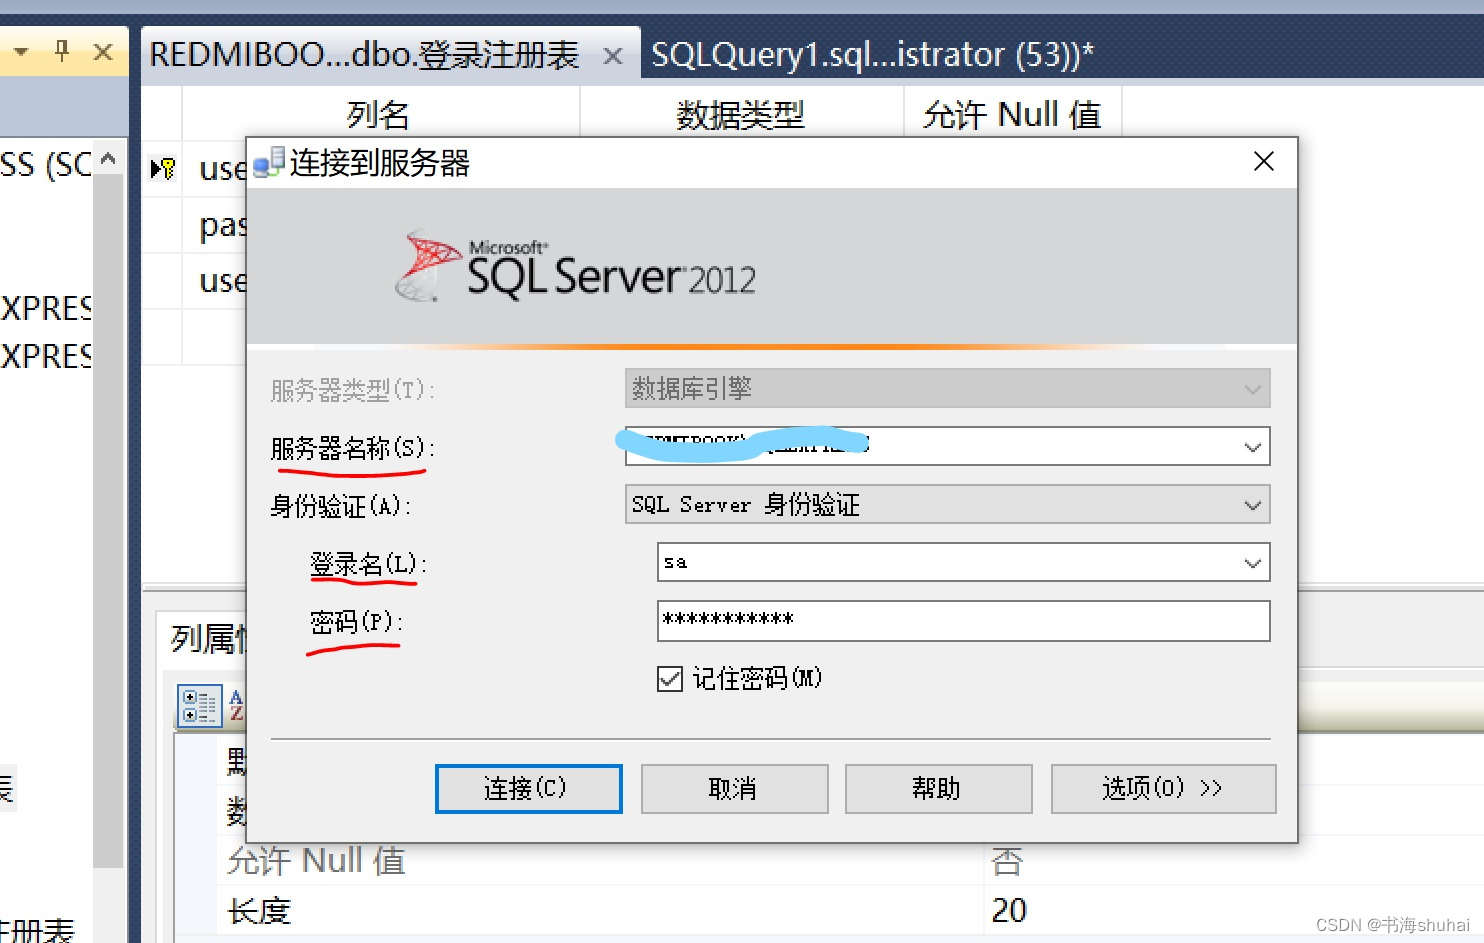The image size is (1484, 943).
Task: Toggle the auto-hide pin on the left panel
Action: [x=63, y=52]
